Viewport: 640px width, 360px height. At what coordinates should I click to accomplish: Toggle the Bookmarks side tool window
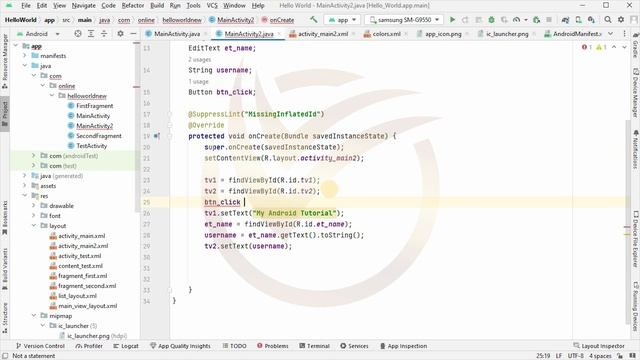(5, 217)
